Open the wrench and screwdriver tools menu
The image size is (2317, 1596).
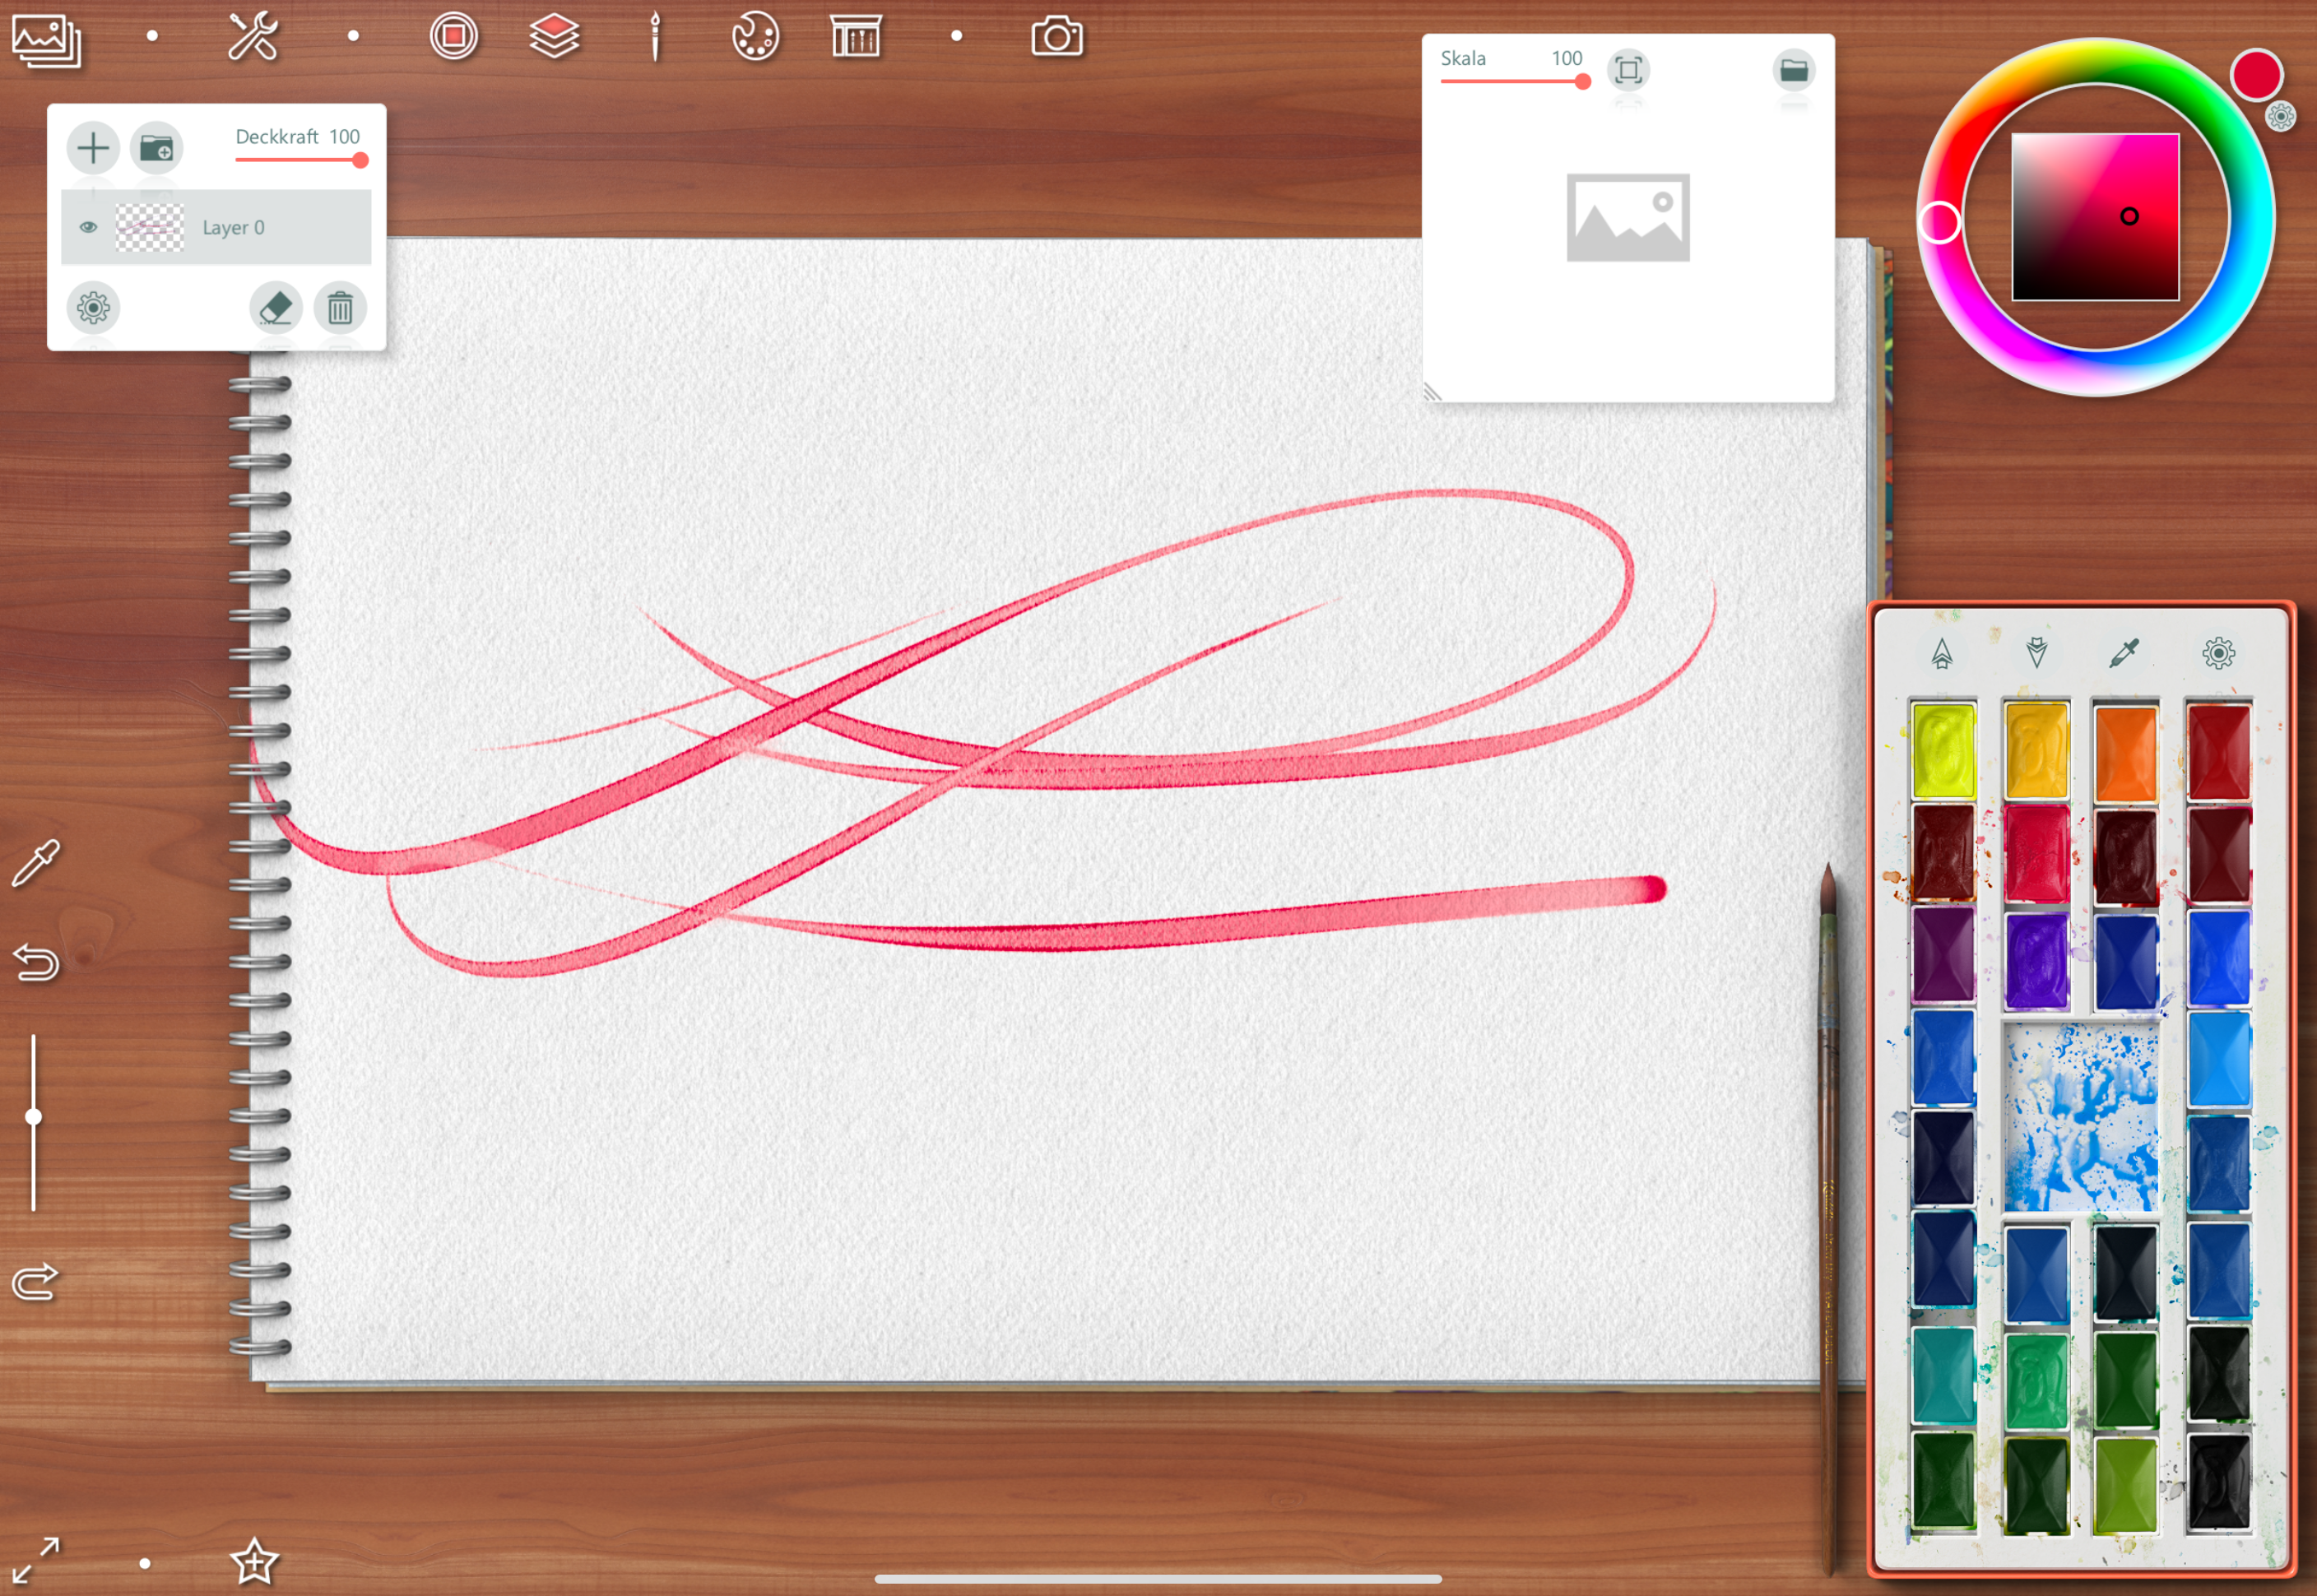click(253, 37)
